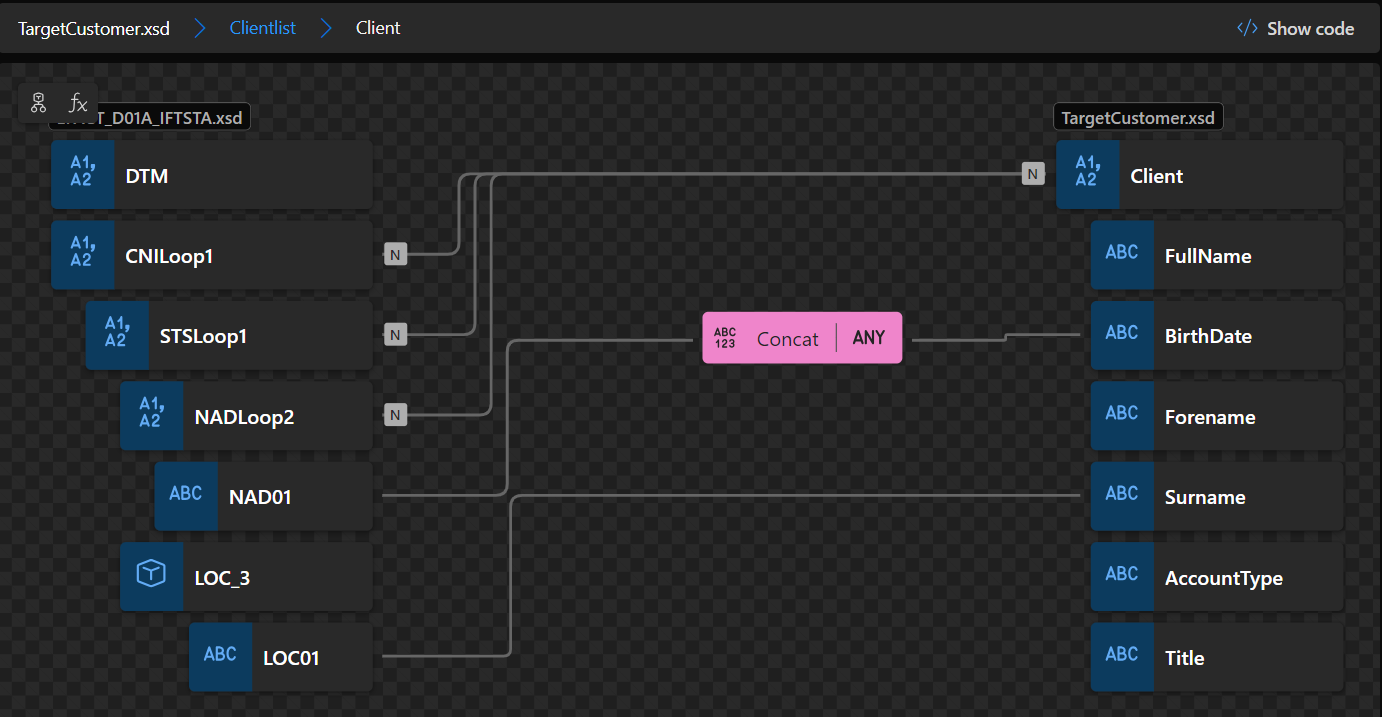This screenshot has width=1382, height=717.
Task: Navigate to Clientlist in the breadcrumb
Action: 262,27
